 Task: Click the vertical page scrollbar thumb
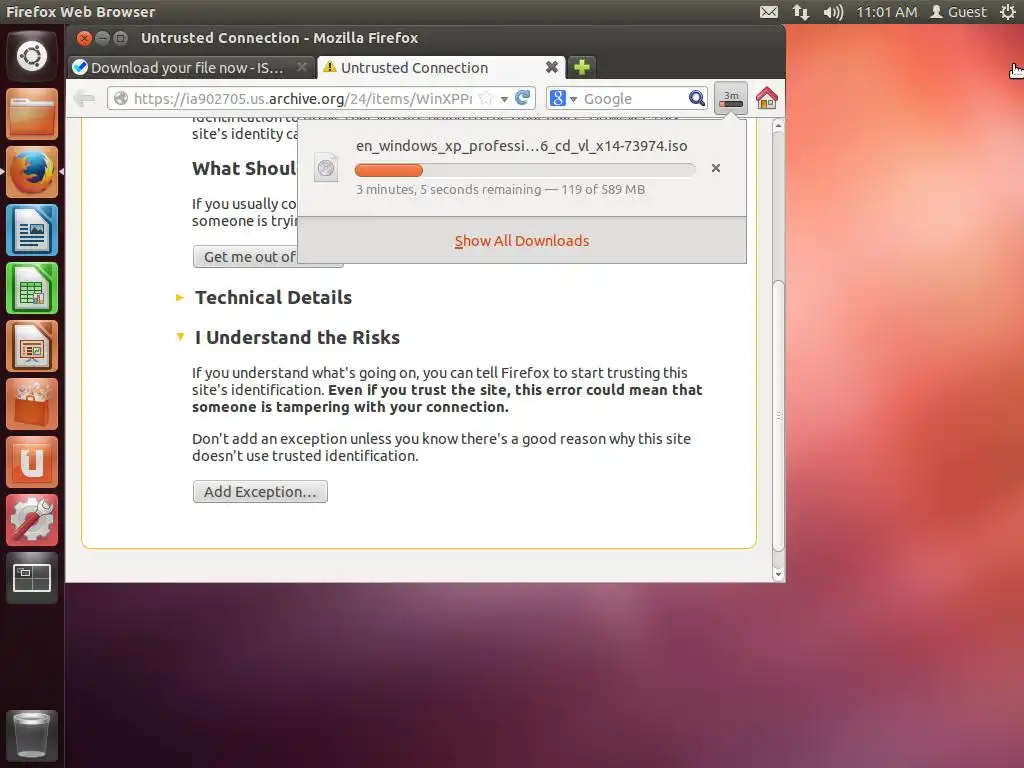pos(778,415)
